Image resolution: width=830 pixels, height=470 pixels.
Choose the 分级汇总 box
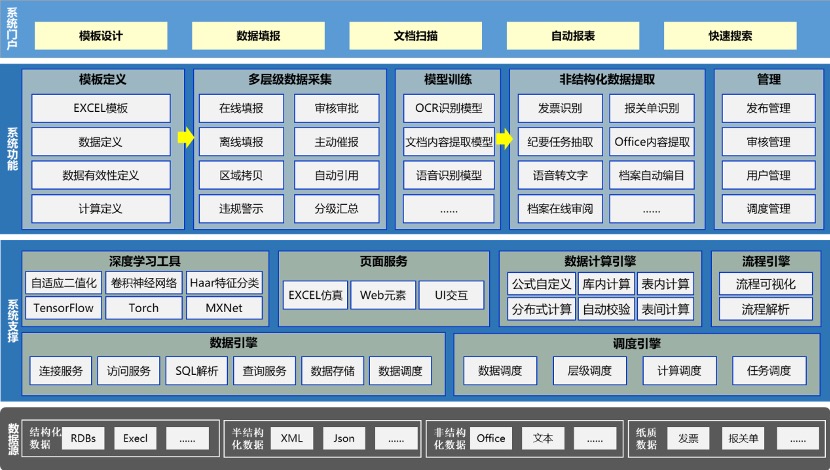click(337, 209)
